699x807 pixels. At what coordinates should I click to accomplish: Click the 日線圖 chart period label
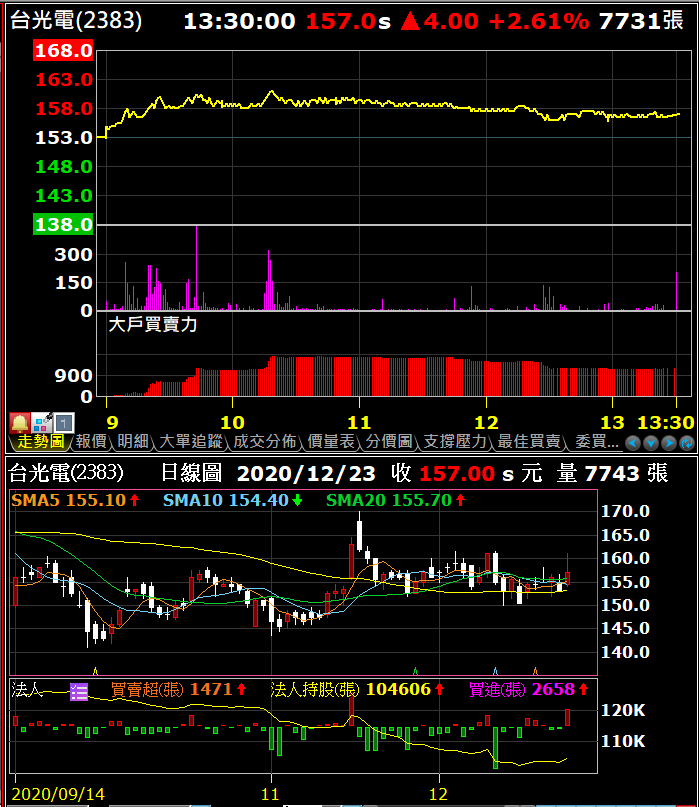192,472
